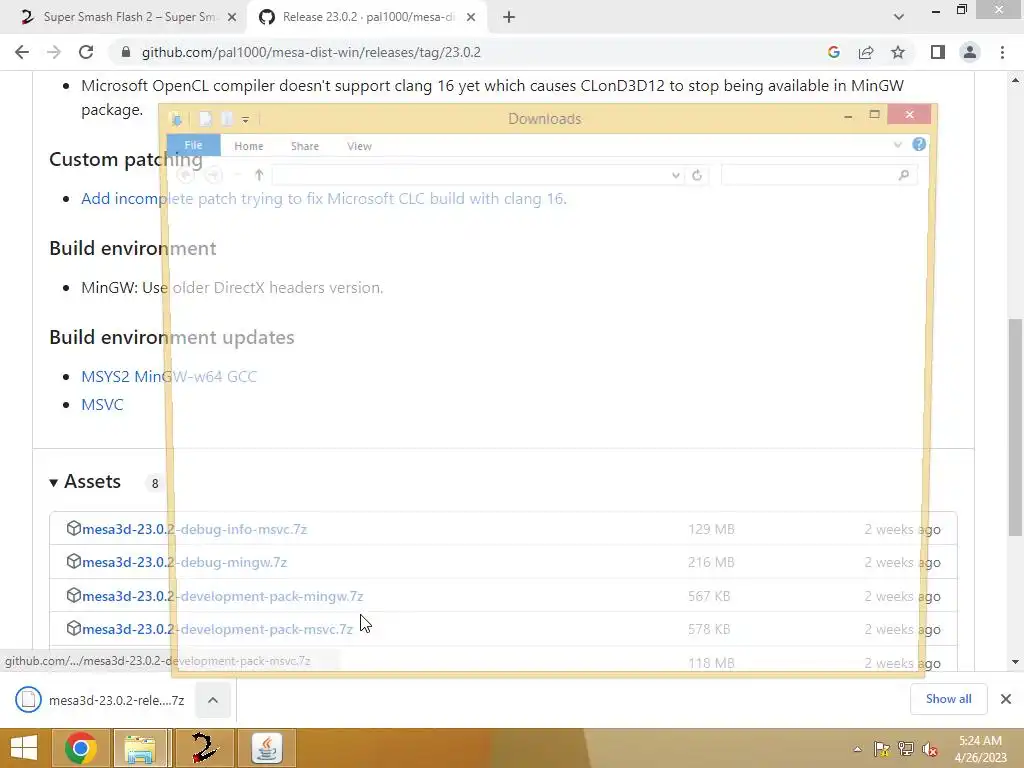Click help icon in Downloads window
This screenshot has width=1024, height=768.
(919, 144)
